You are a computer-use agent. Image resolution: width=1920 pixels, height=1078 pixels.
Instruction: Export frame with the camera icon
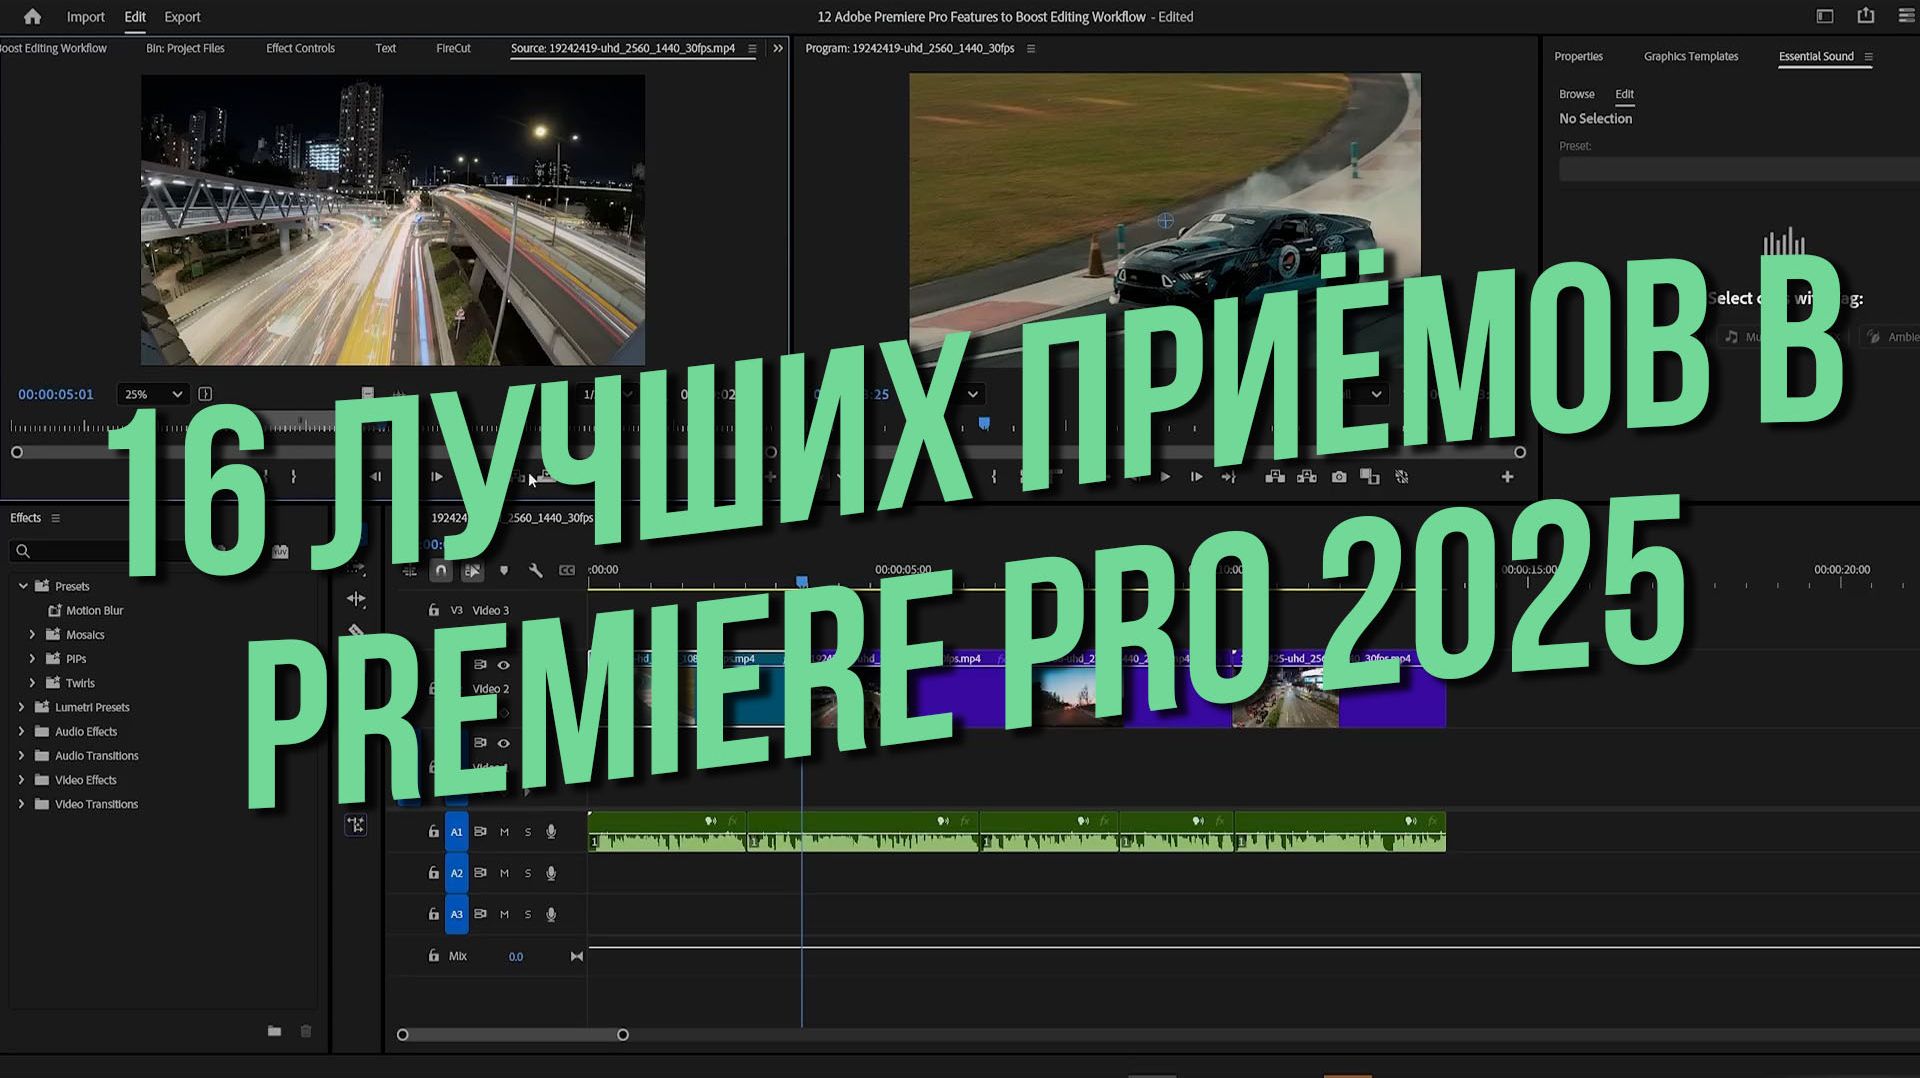(1339, 477)
